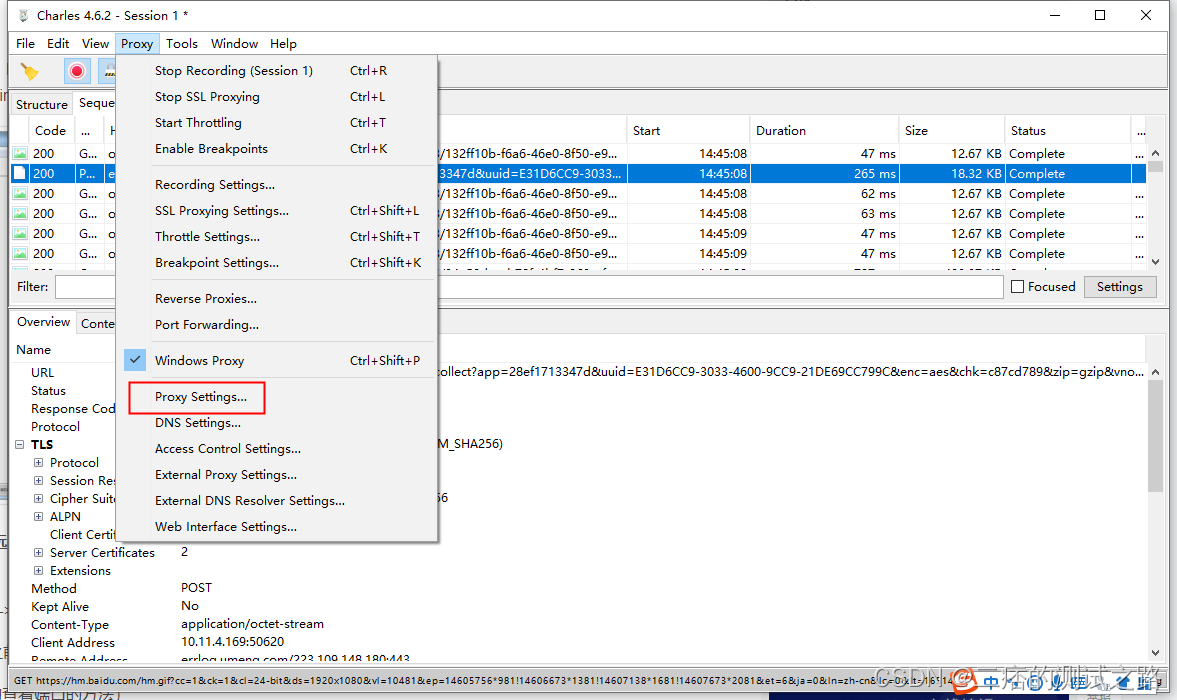Image resolution: width=1177 pixels, height=700 pixels.
Task: Expand the ALPN tree node
Action: point(38,517)
